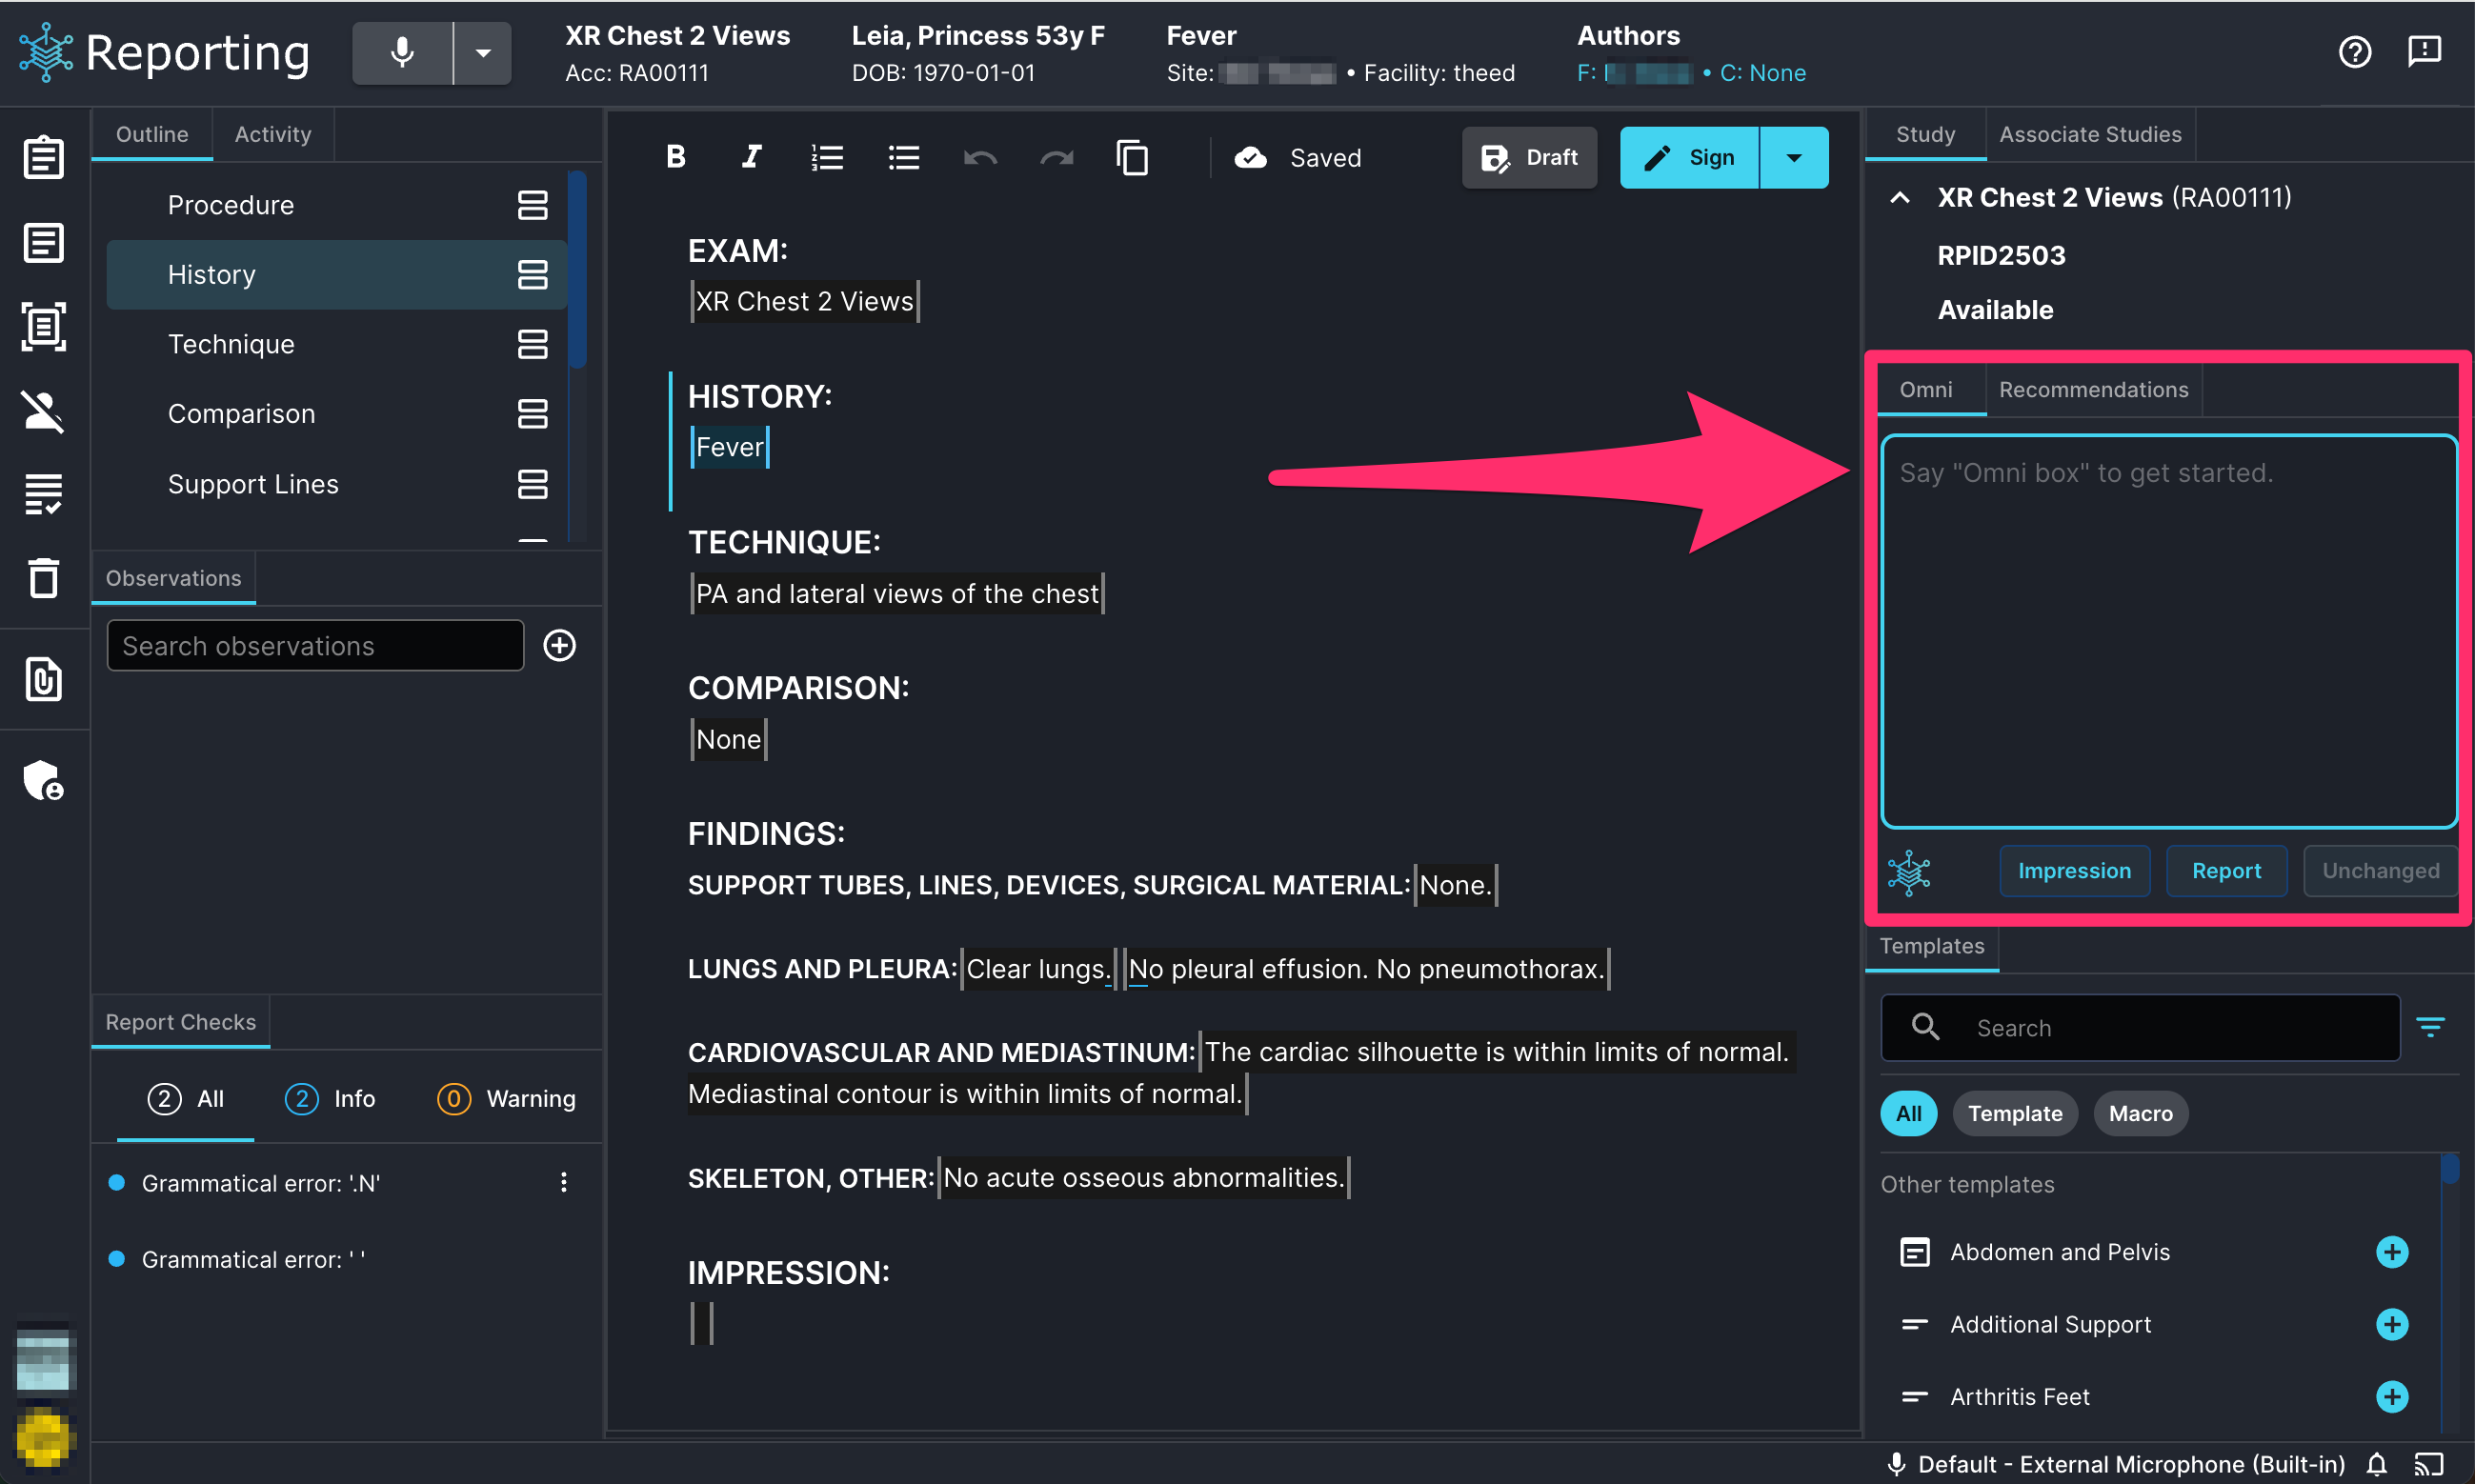Switch to the Activity tab
The image size is (2475, 1484).
(x=273, y=134)
